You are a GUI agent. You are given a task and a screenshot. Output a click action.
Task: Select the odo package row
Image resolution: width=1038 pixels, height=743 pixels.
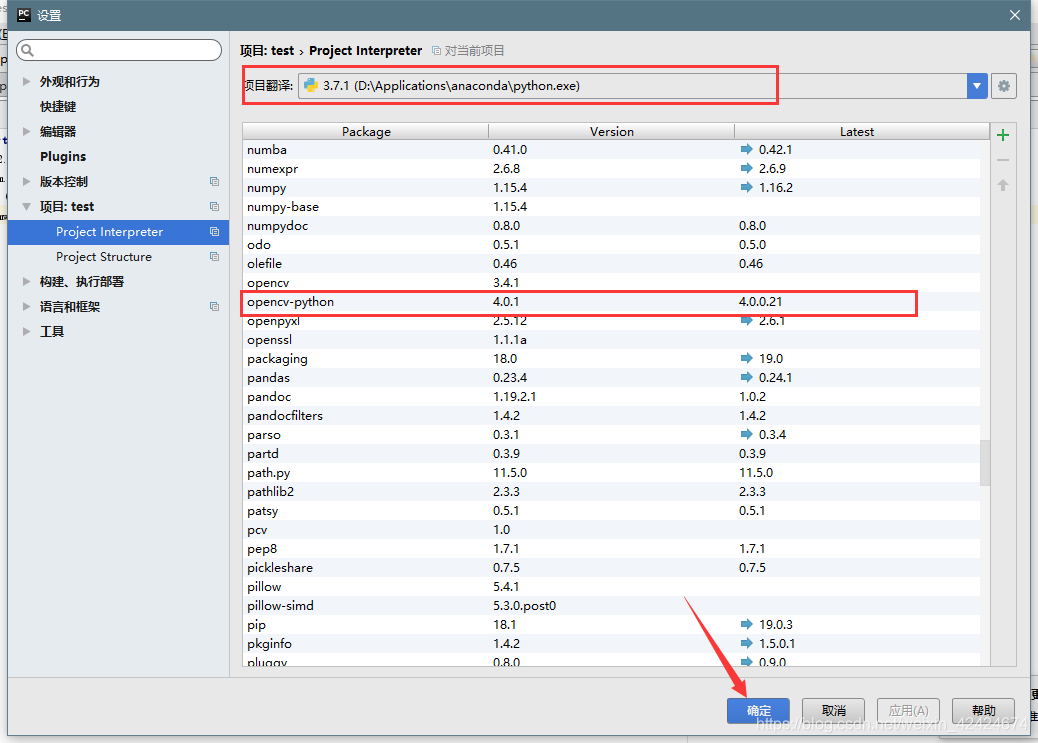tap(612, 245)
